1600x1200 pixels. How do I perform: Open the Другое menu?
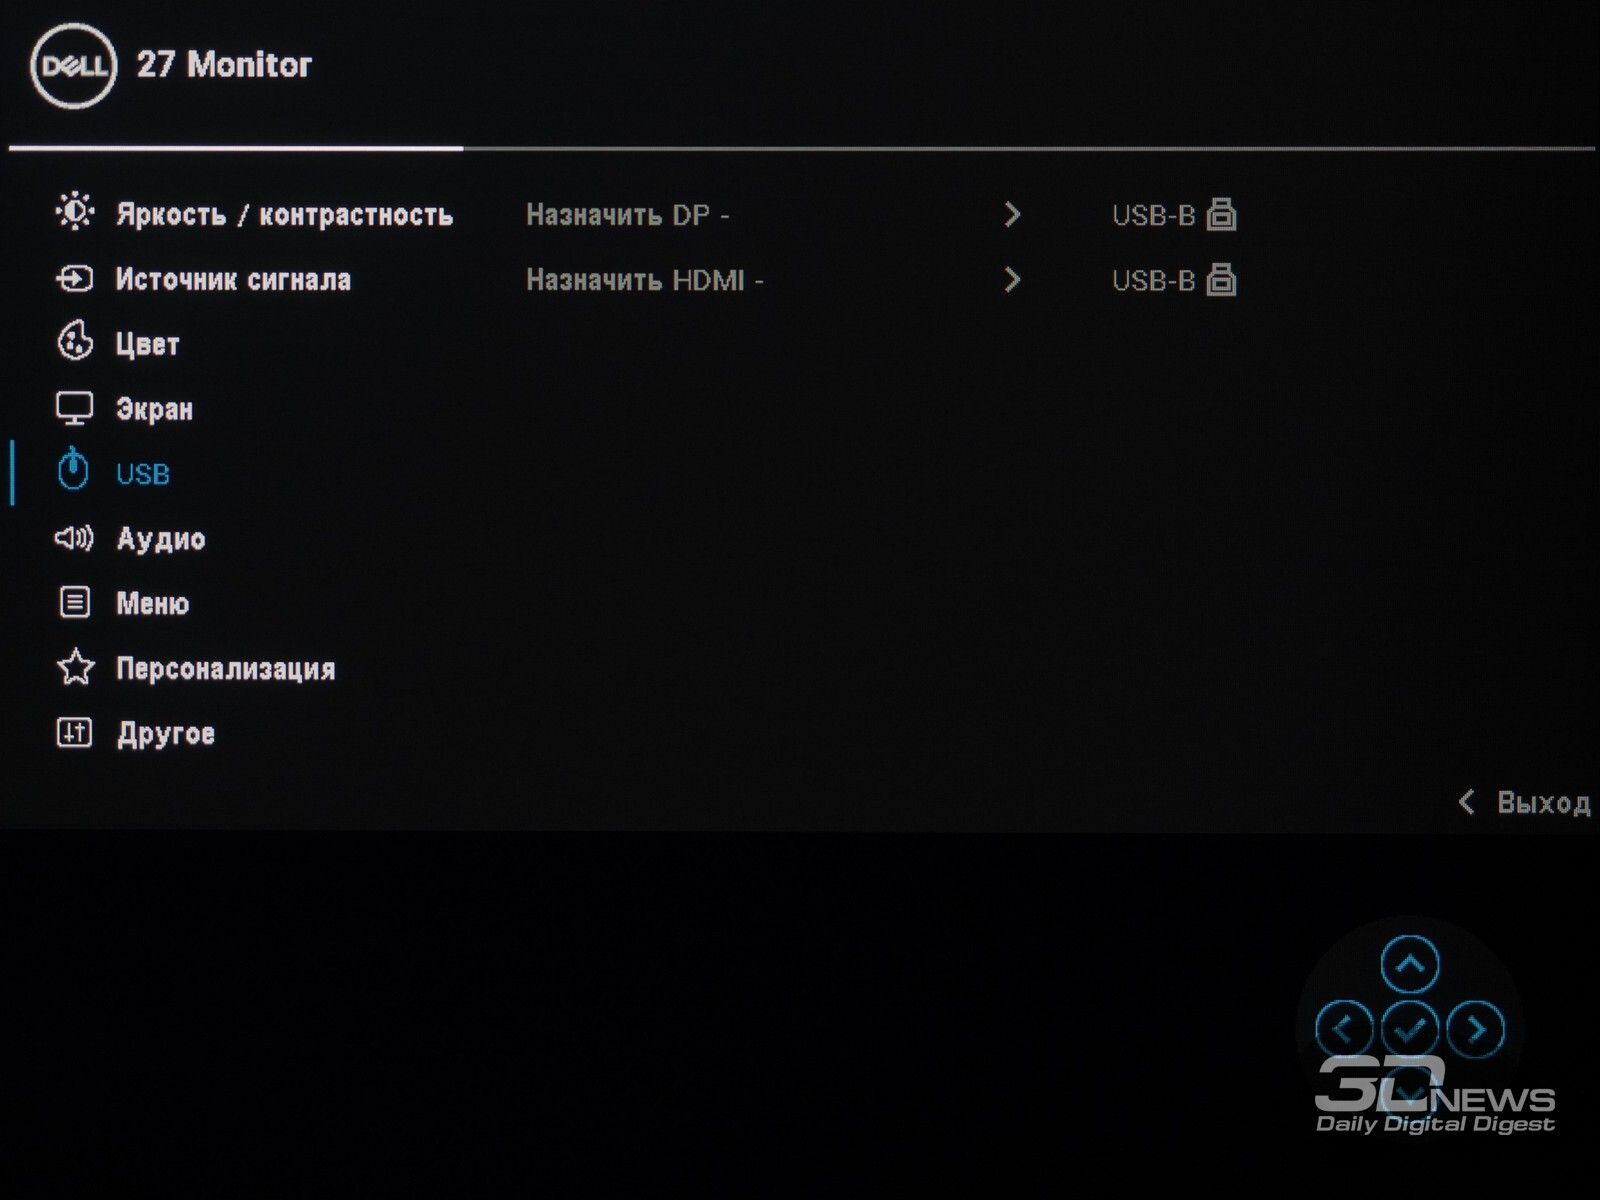pos(165,733)
